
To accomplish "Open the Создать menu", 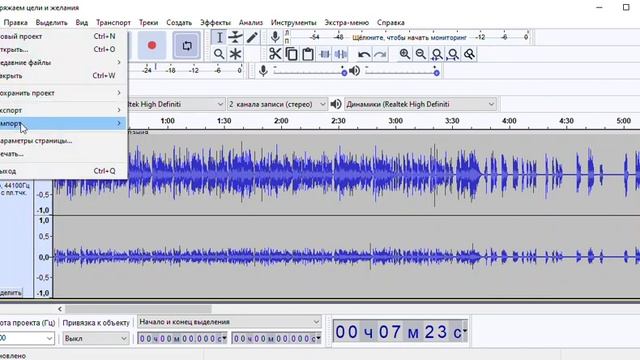I will [179, 22].
